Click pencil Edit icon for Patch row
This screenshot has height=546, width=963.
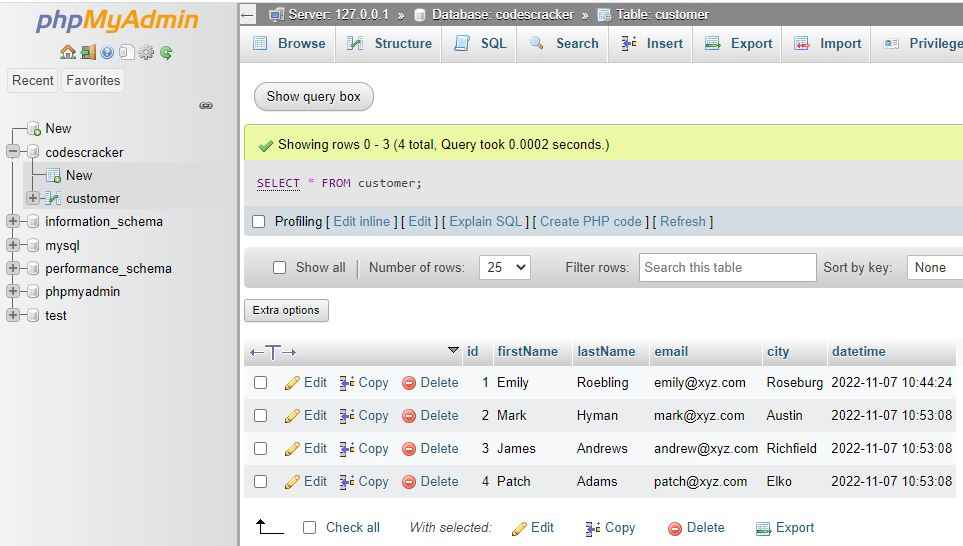292,483
